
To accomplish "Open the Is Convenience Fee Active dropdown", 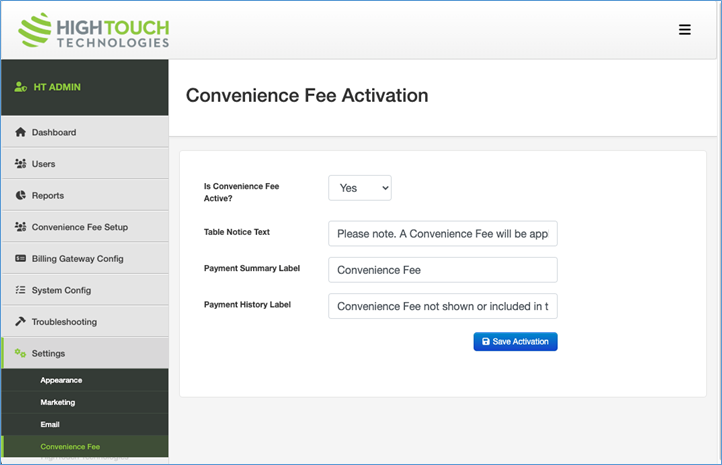I will point(360,188).
